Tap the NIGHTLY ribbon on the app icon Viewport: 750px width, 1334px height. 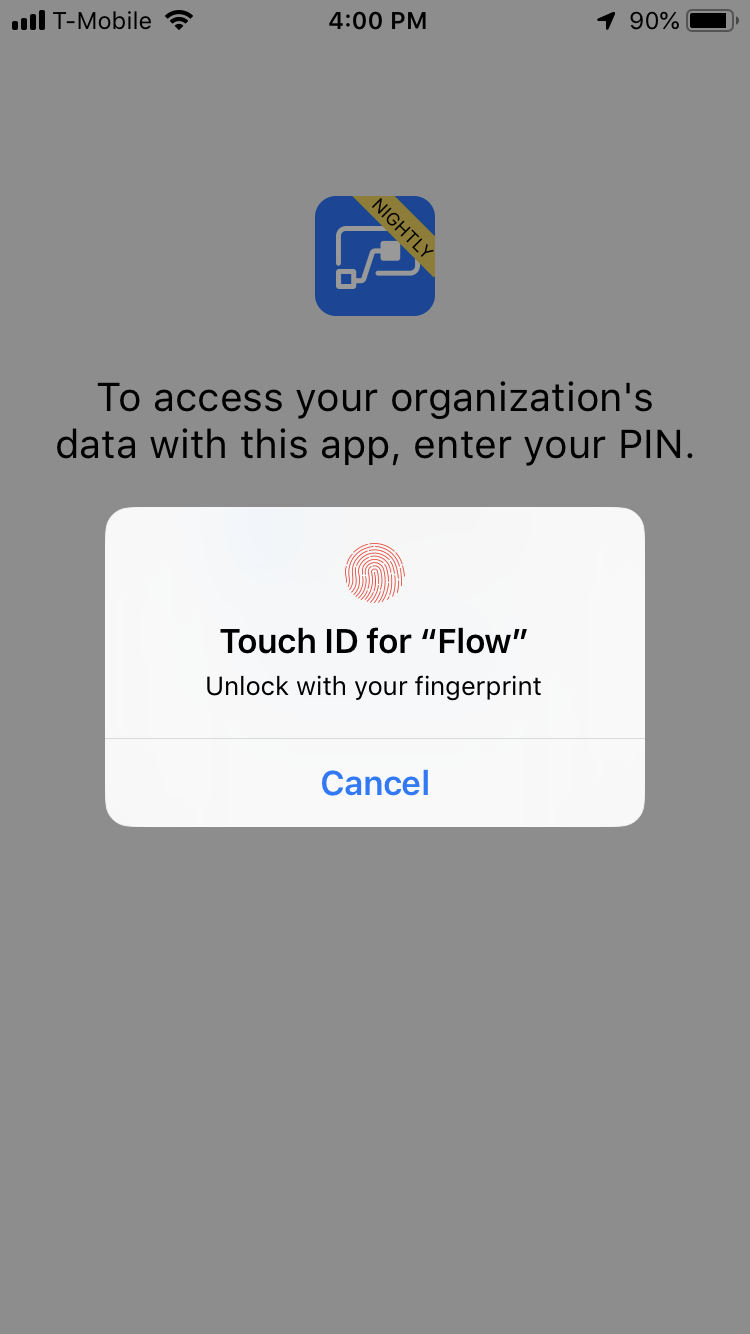[402, 228]
